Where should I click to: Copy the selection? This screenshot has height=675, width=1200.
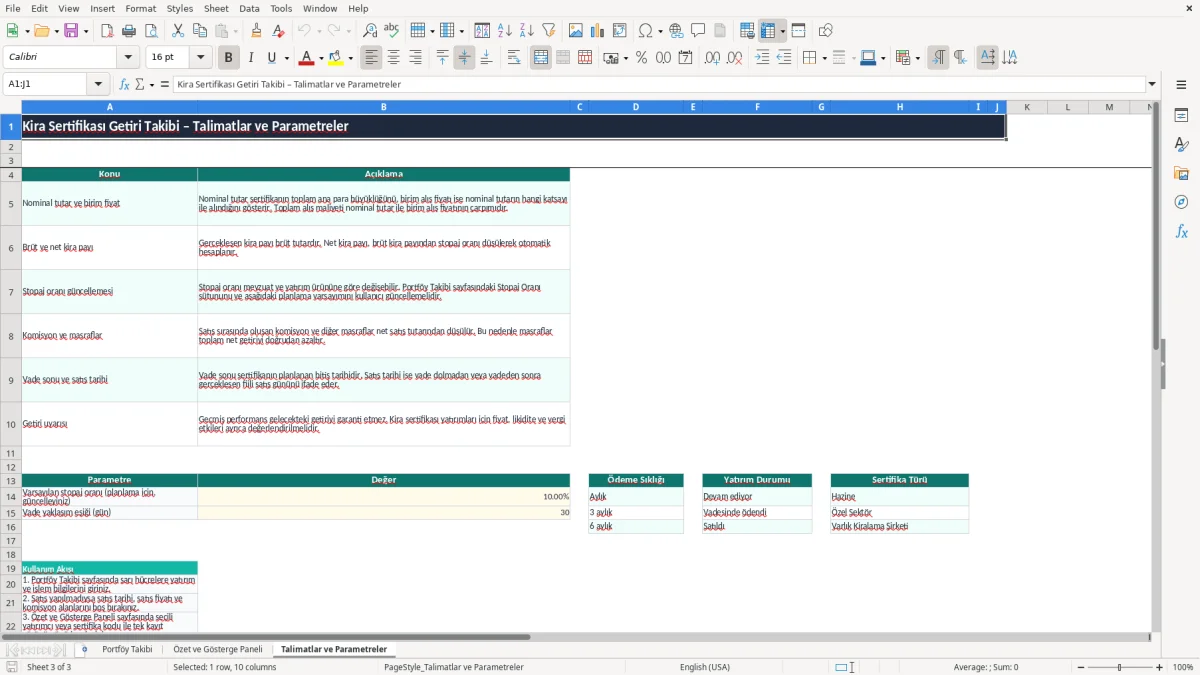(x=199, y=31)
